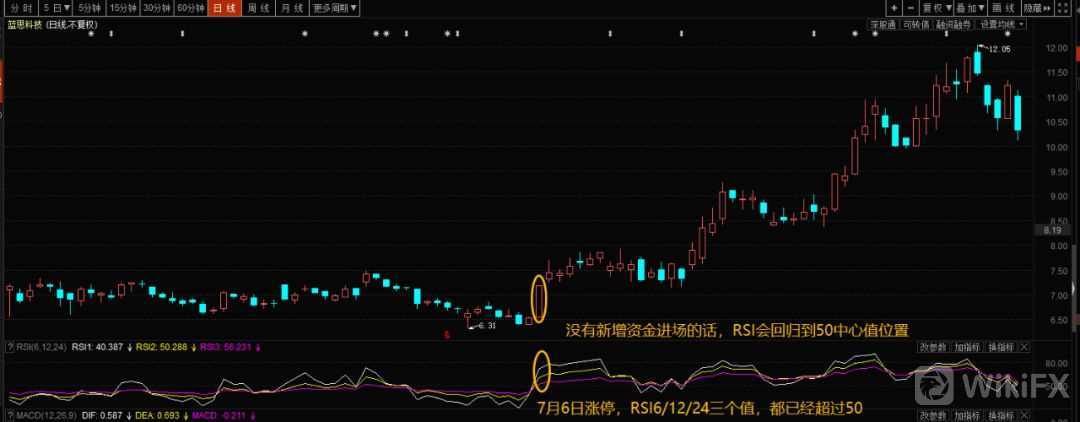
Task: Click 隐藏 to hide side panel
Action: (x=1037, y=8)
